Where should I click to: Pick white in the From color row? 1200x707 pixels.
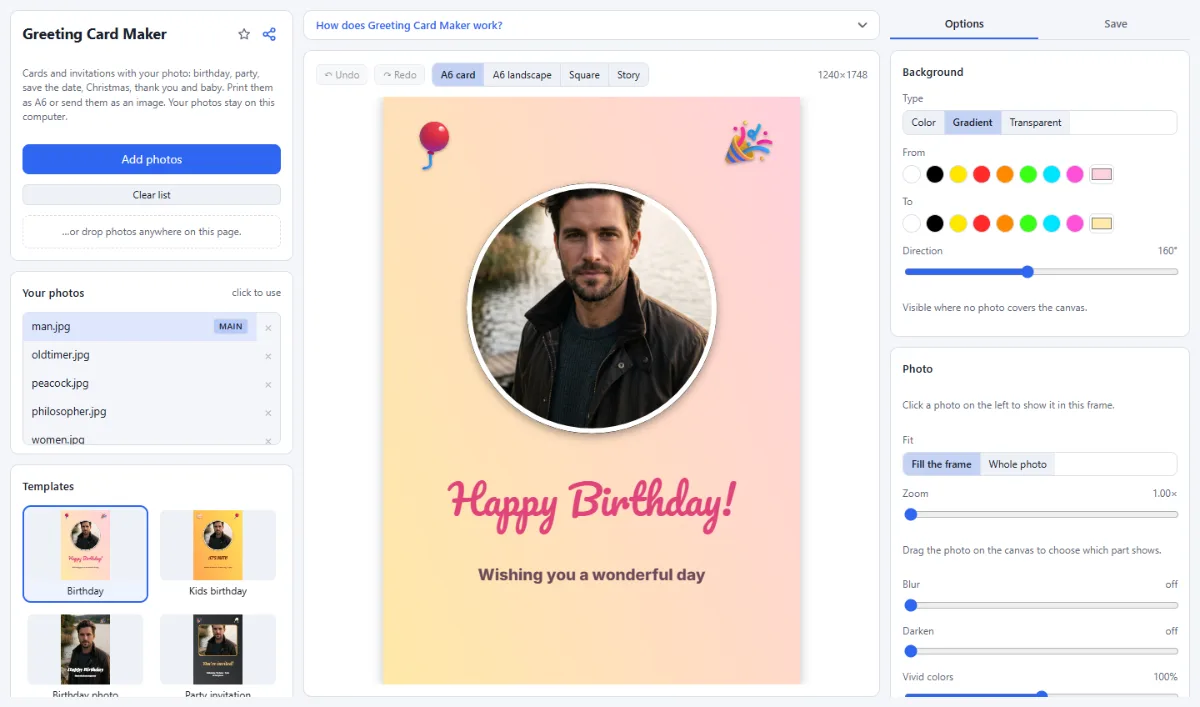[x=911, y=174]
